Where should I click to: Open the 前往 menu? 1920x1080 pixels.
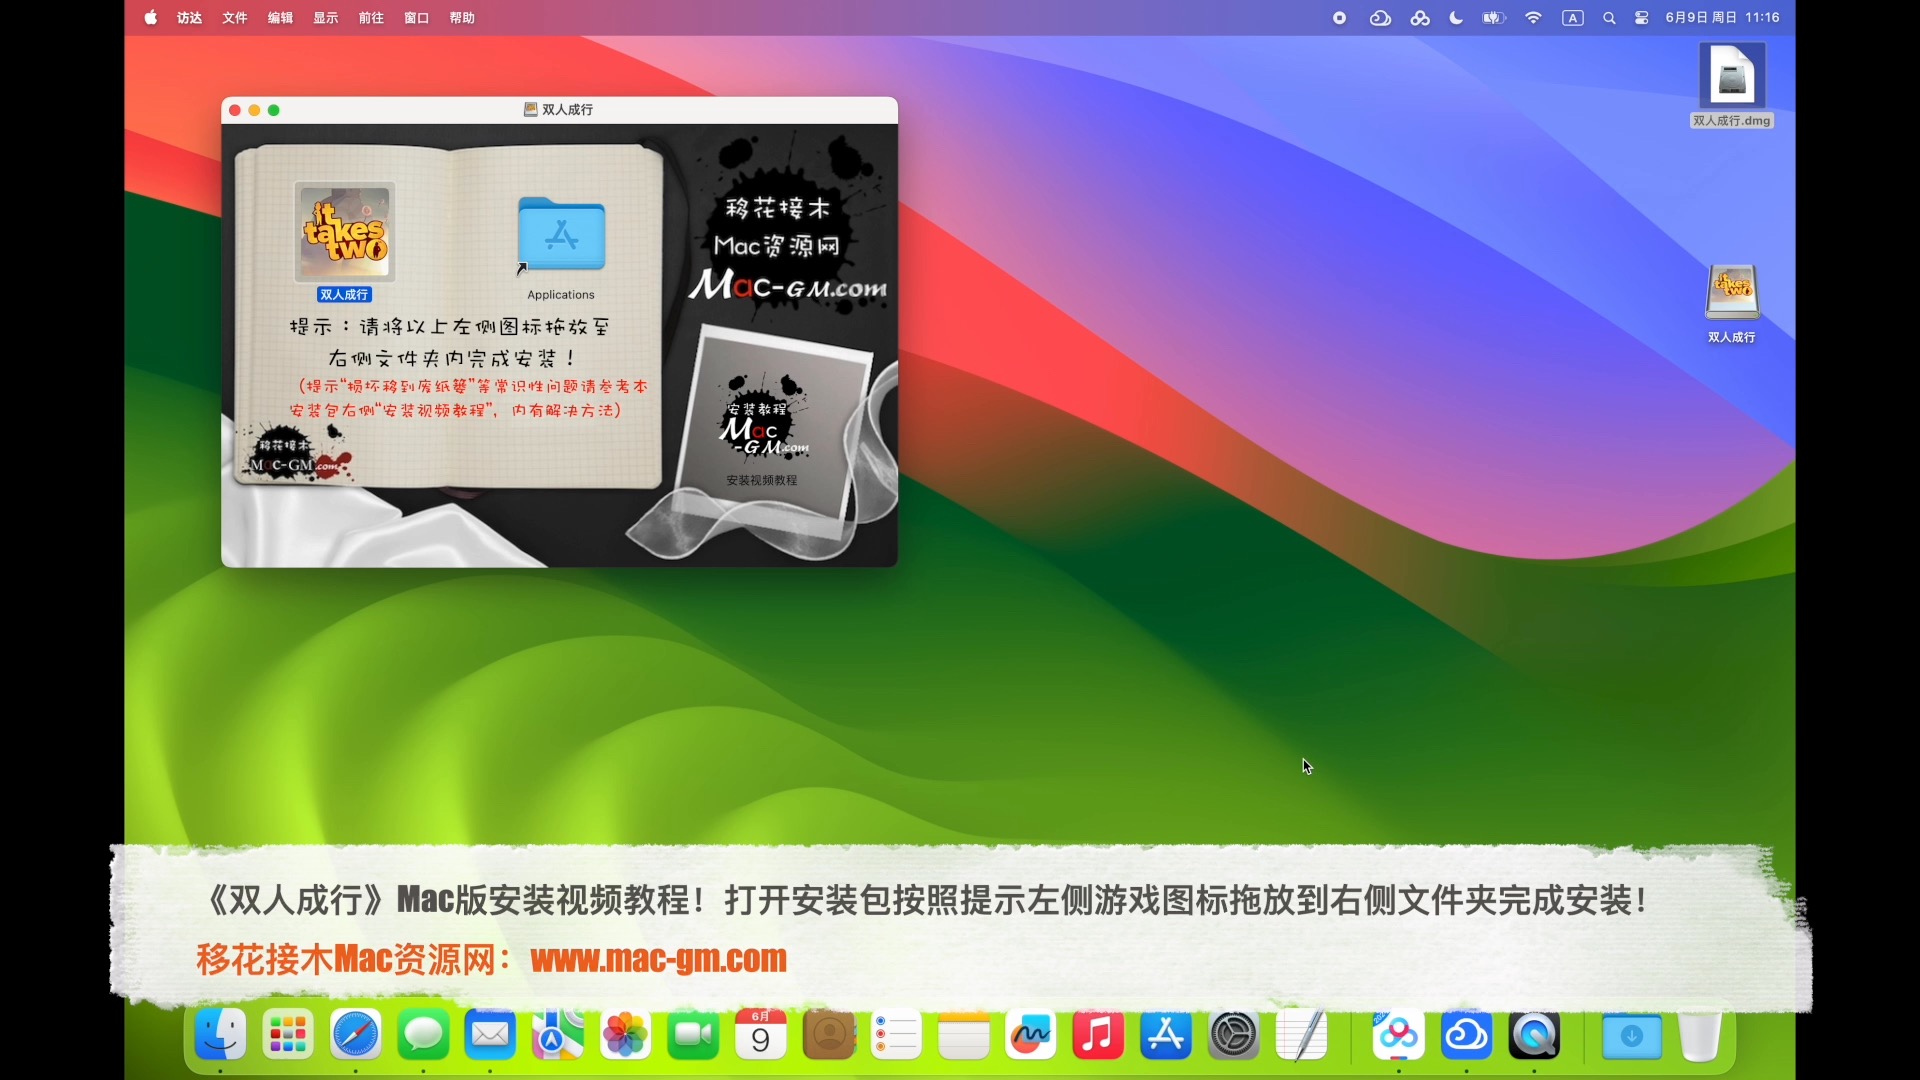click(371, 18)
